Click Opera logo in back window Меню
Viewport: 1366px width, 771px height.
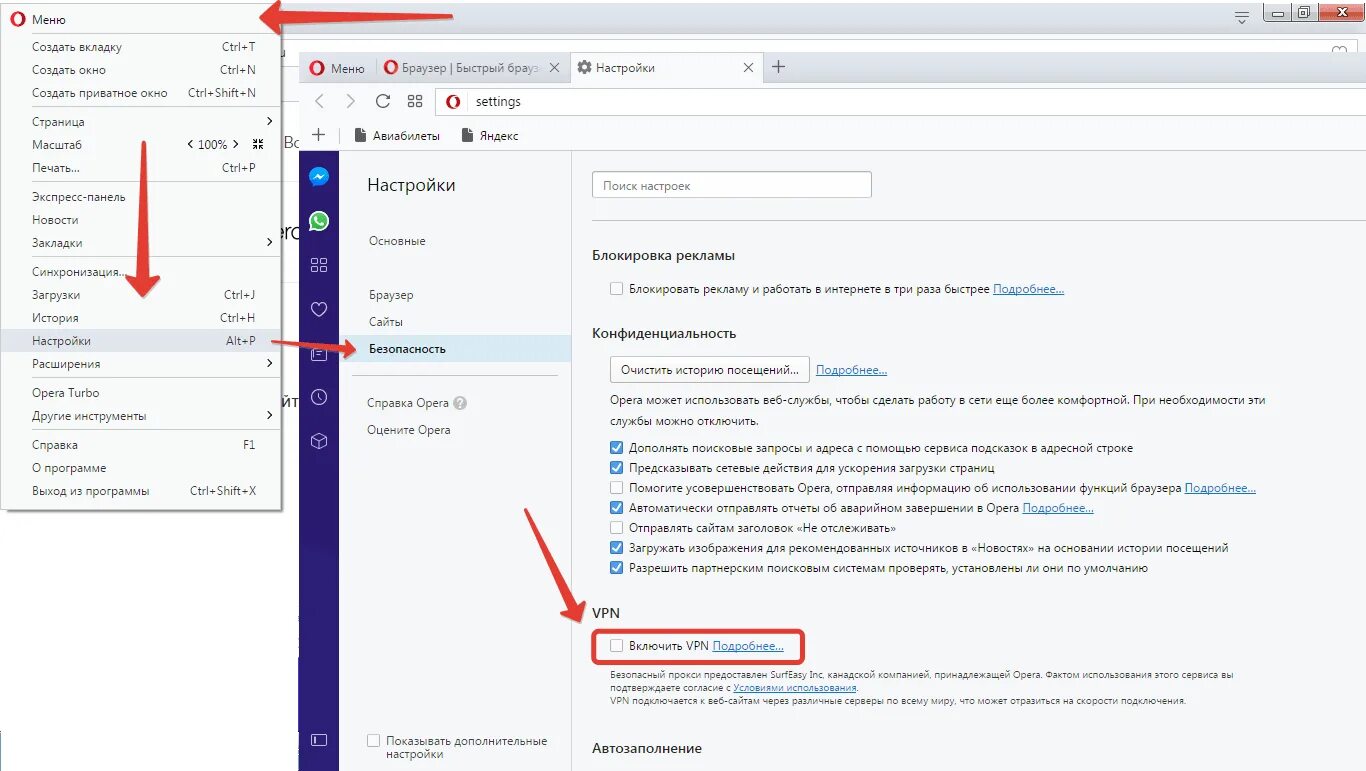tap(17, 19)
